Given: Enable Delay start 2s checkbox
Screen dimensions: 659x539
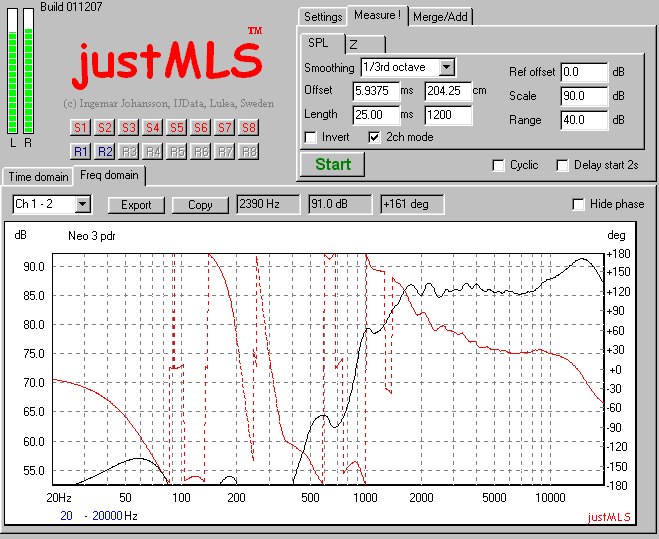Looking at the screenshot, I should click(562, 165).
